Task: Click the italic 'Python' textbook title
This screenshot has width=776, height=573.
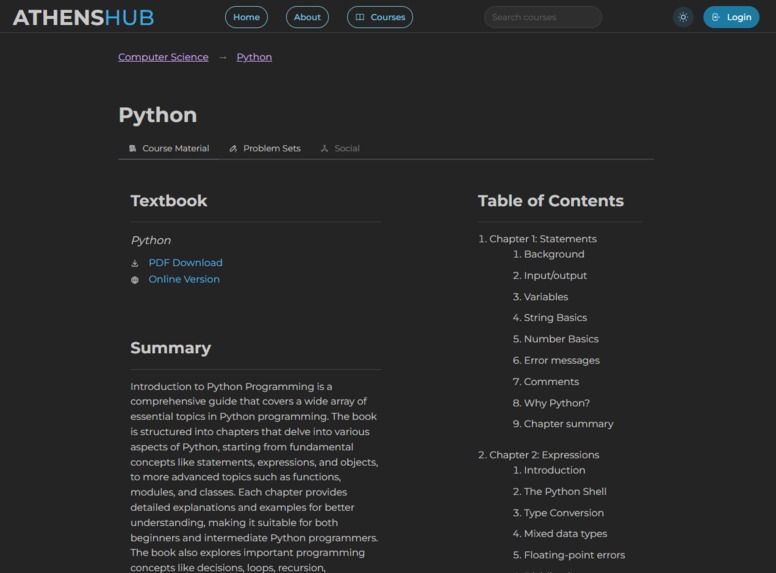Action: pyautogui.click(x=151, y=240)
